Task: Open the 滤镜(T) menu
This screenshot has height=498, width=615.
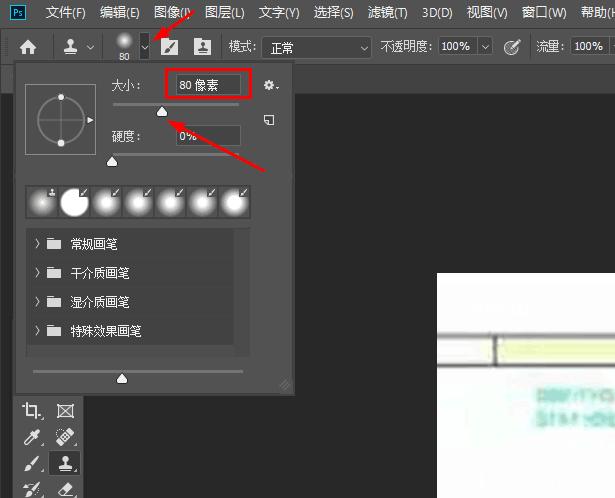Action: tap(387, 13)
